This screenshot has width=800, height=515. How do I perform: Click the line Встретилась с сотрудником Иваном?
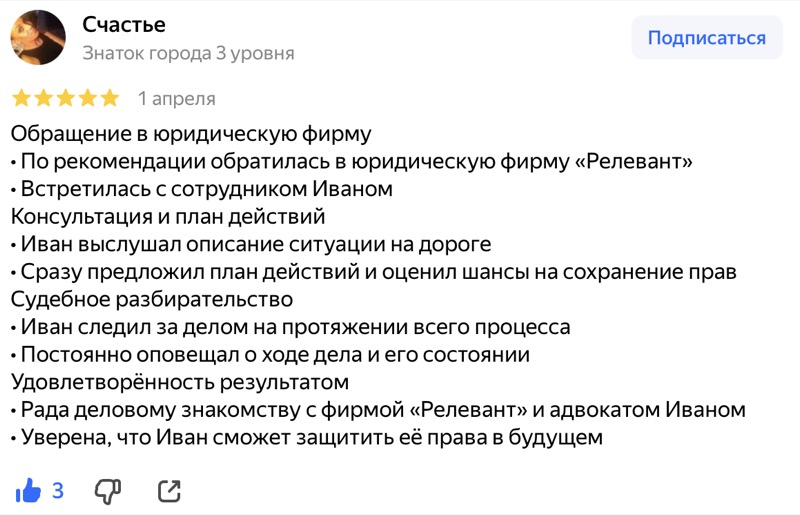click(x=202, y=189)
